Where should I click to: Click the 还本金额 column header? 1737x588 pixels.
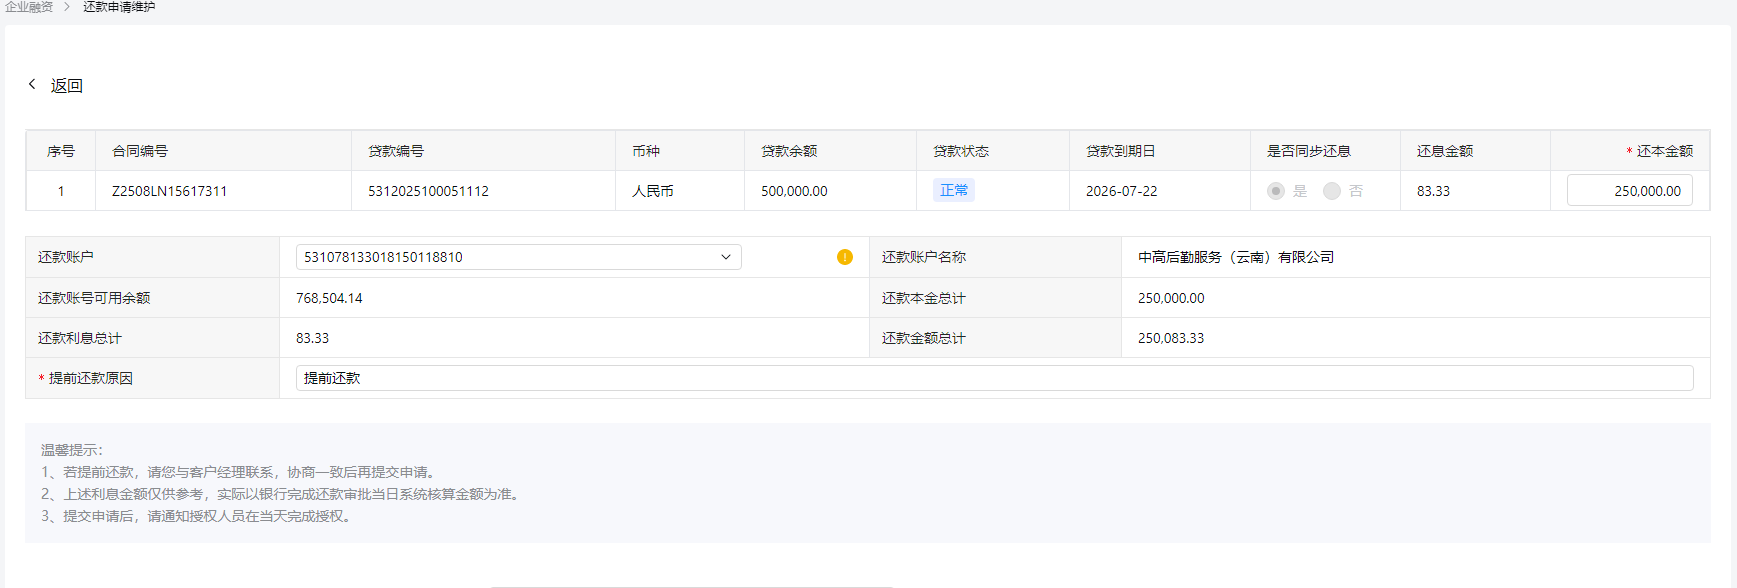pyautogui.click(x=1664, y=151)
